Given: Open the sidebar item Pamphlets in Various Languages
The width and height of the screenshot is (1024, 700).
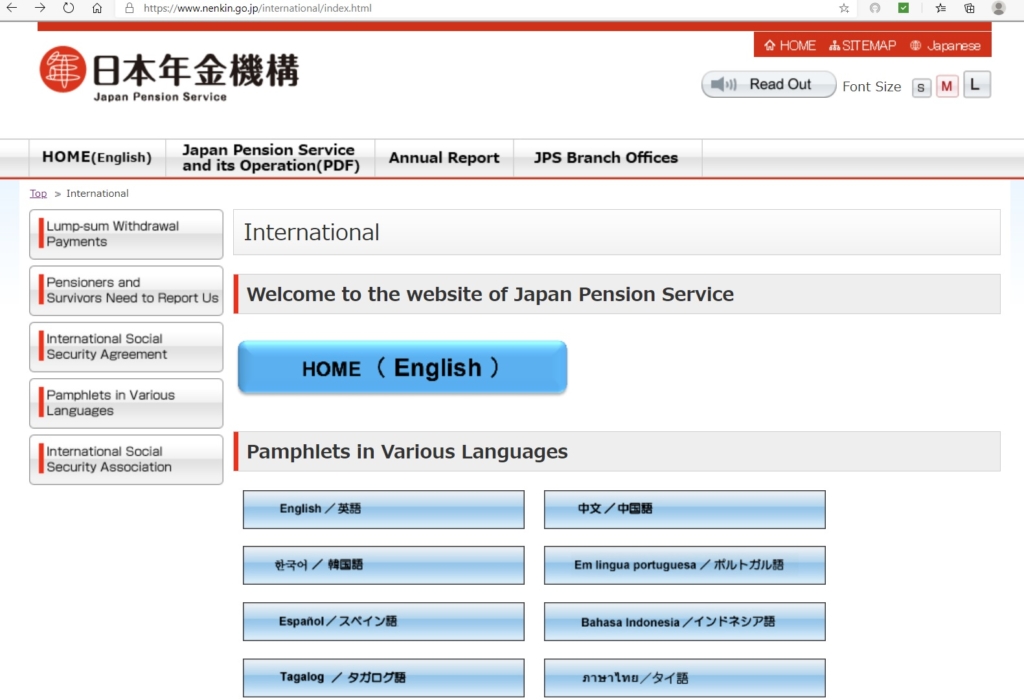Looking at the screenshot, I should pos(126,403).
